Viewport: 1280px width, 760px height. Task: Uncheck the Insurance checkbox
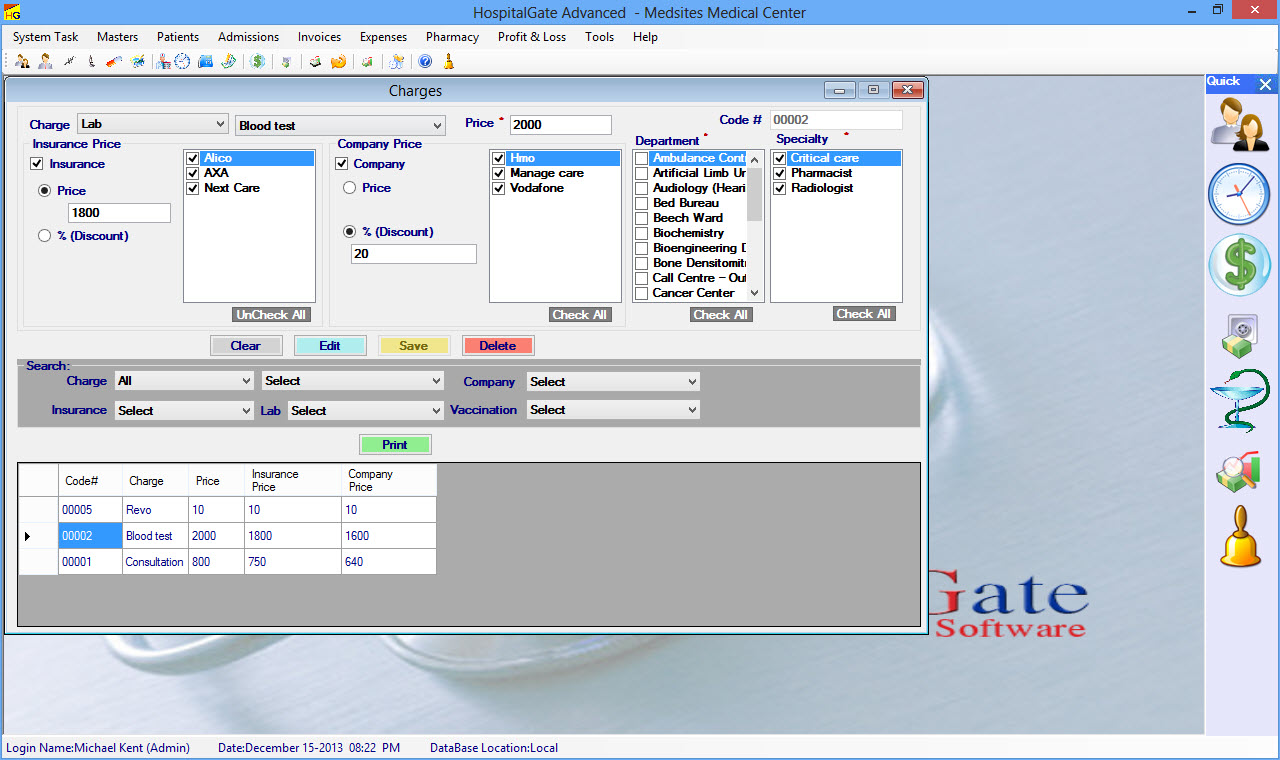coord(37,164)
